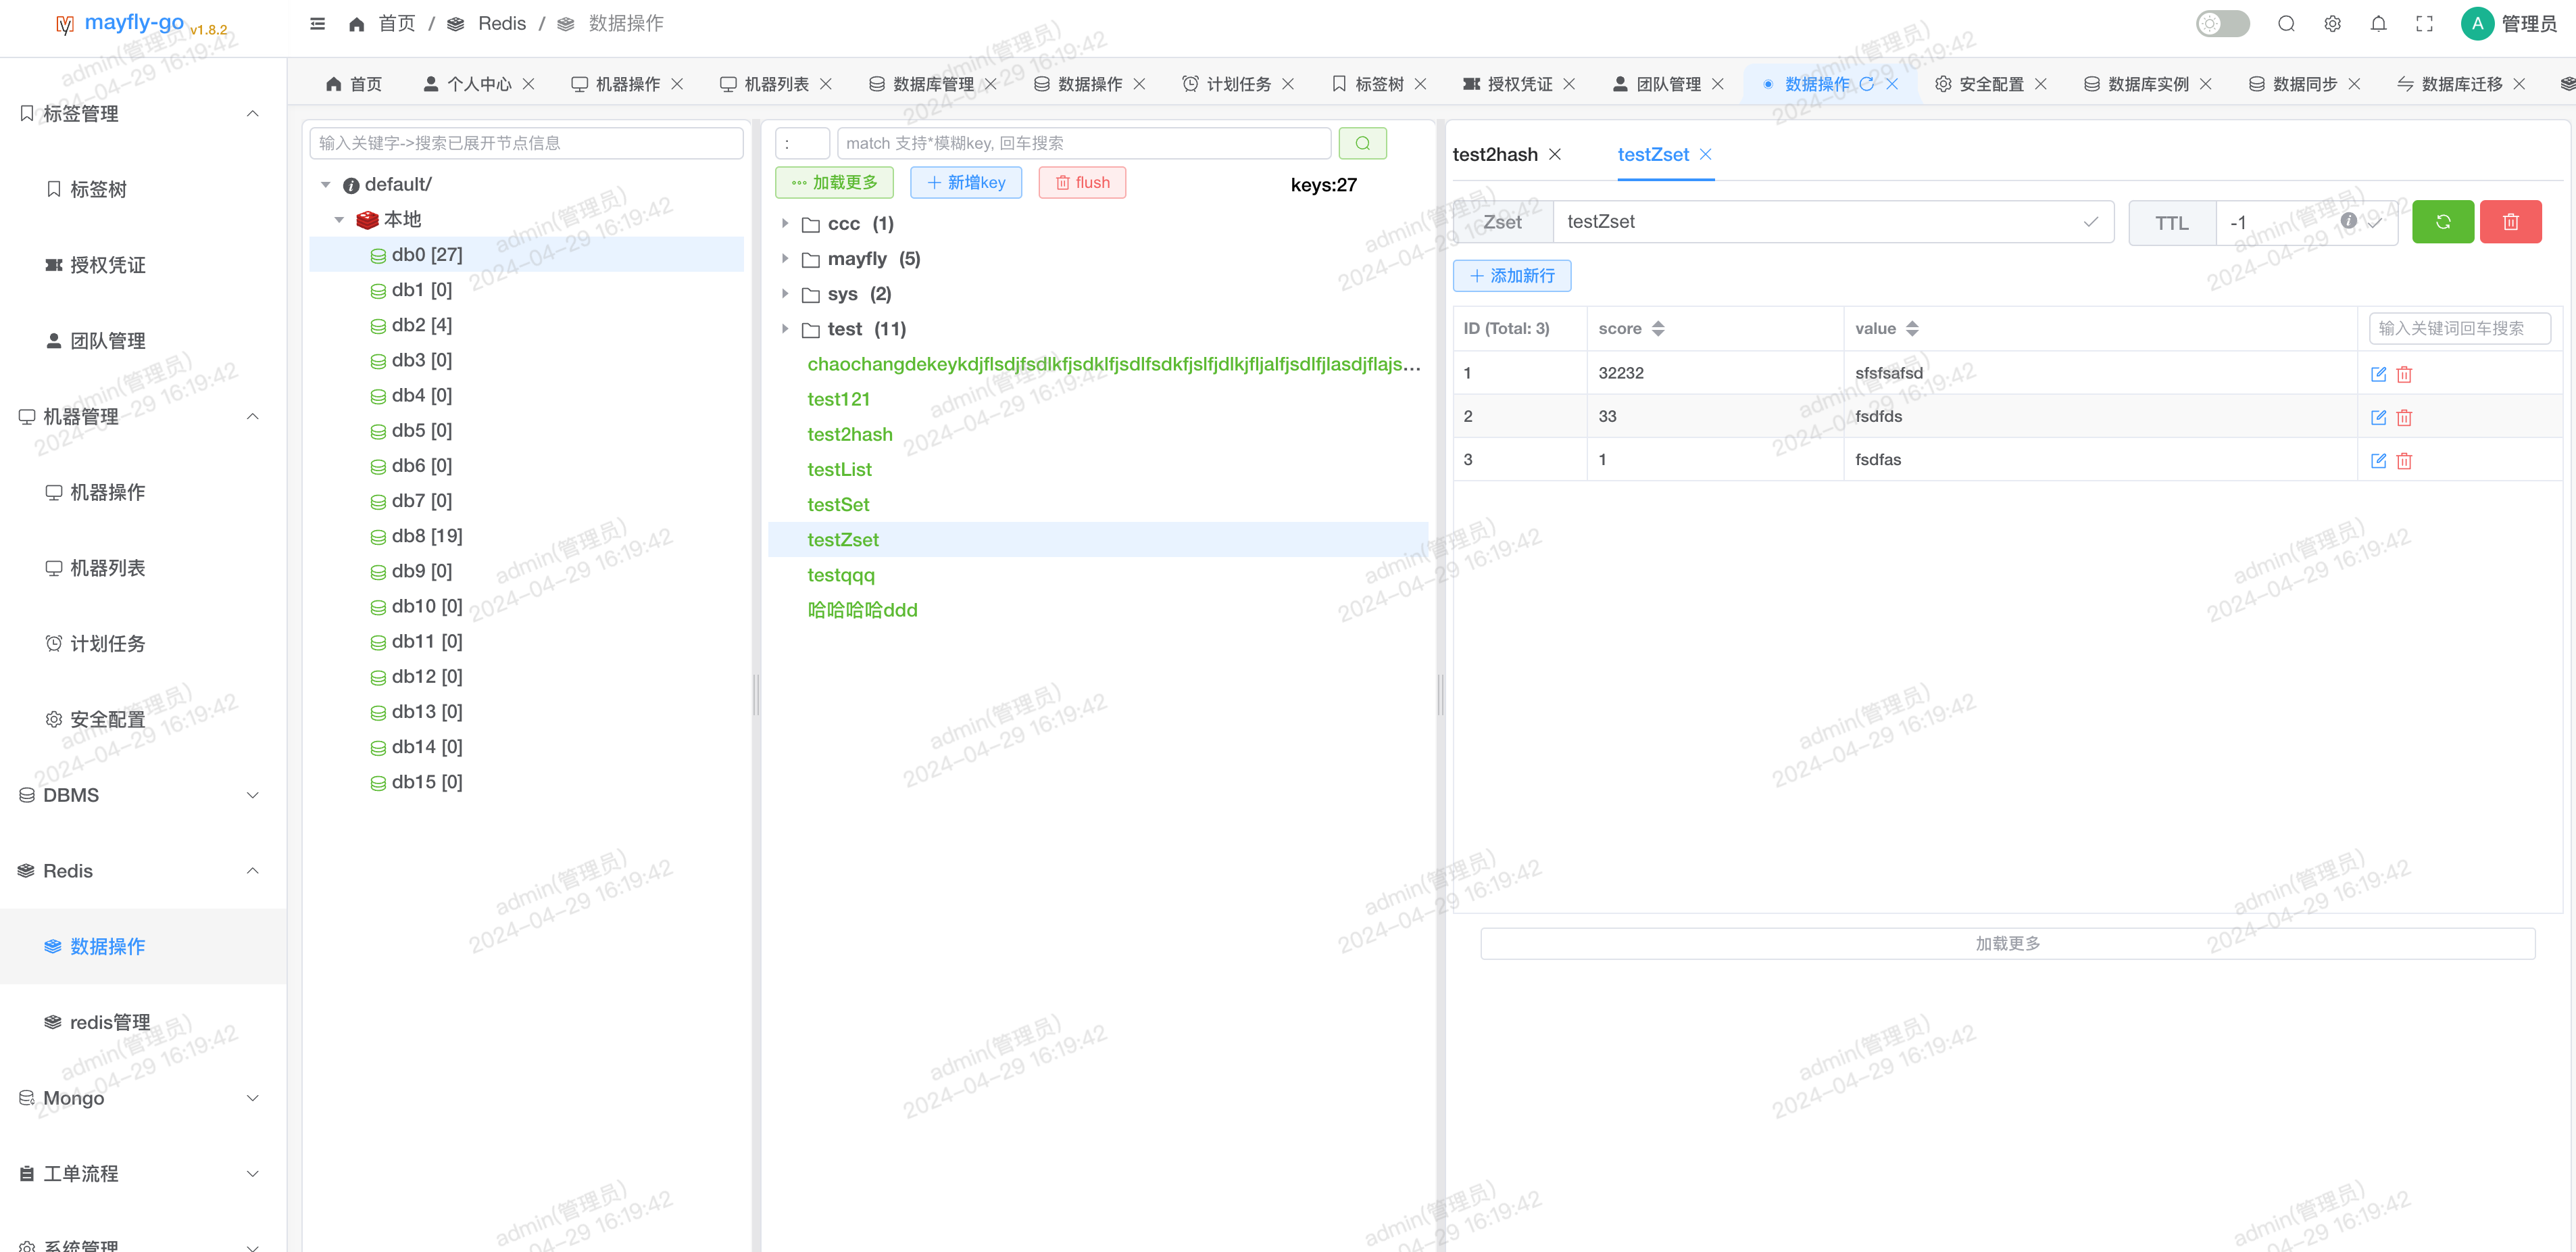Click the green key search button
The height and width of the screenshot is (1252, 2576).
pos(1362,143)
